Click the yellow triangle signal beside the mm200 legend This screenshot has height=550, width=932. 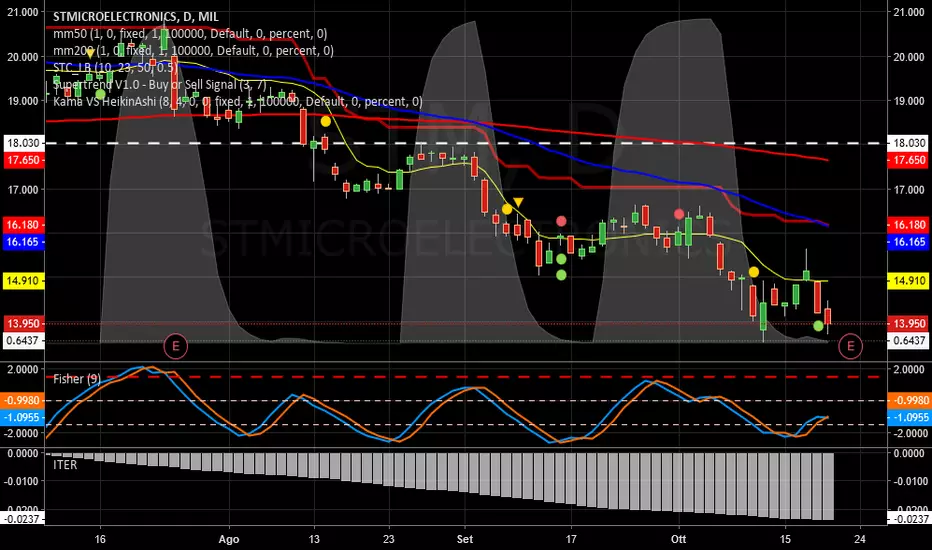(x=89, y=53)
